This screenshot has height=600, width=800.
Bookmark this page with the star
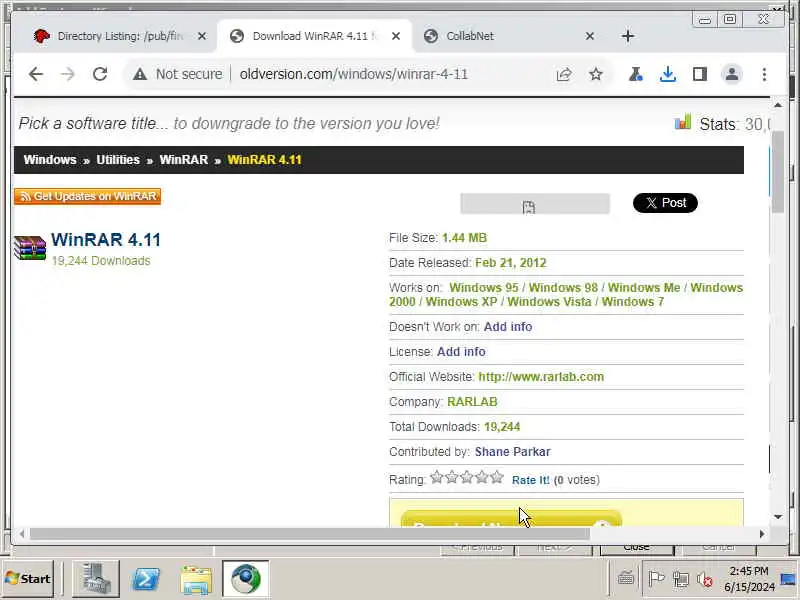click(x=595, y=74)
